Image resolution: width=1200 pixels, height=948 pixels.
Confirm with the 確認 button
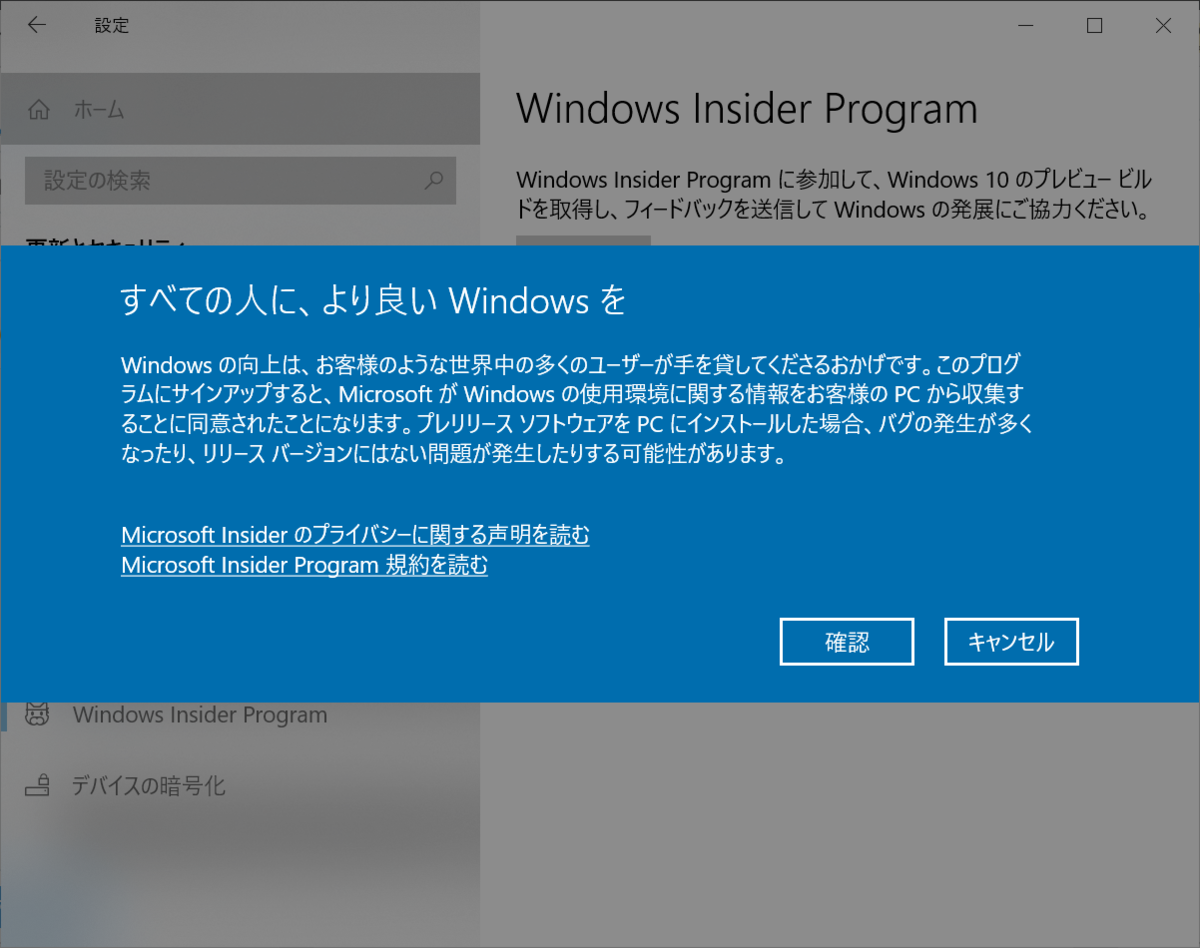[847, 642]
